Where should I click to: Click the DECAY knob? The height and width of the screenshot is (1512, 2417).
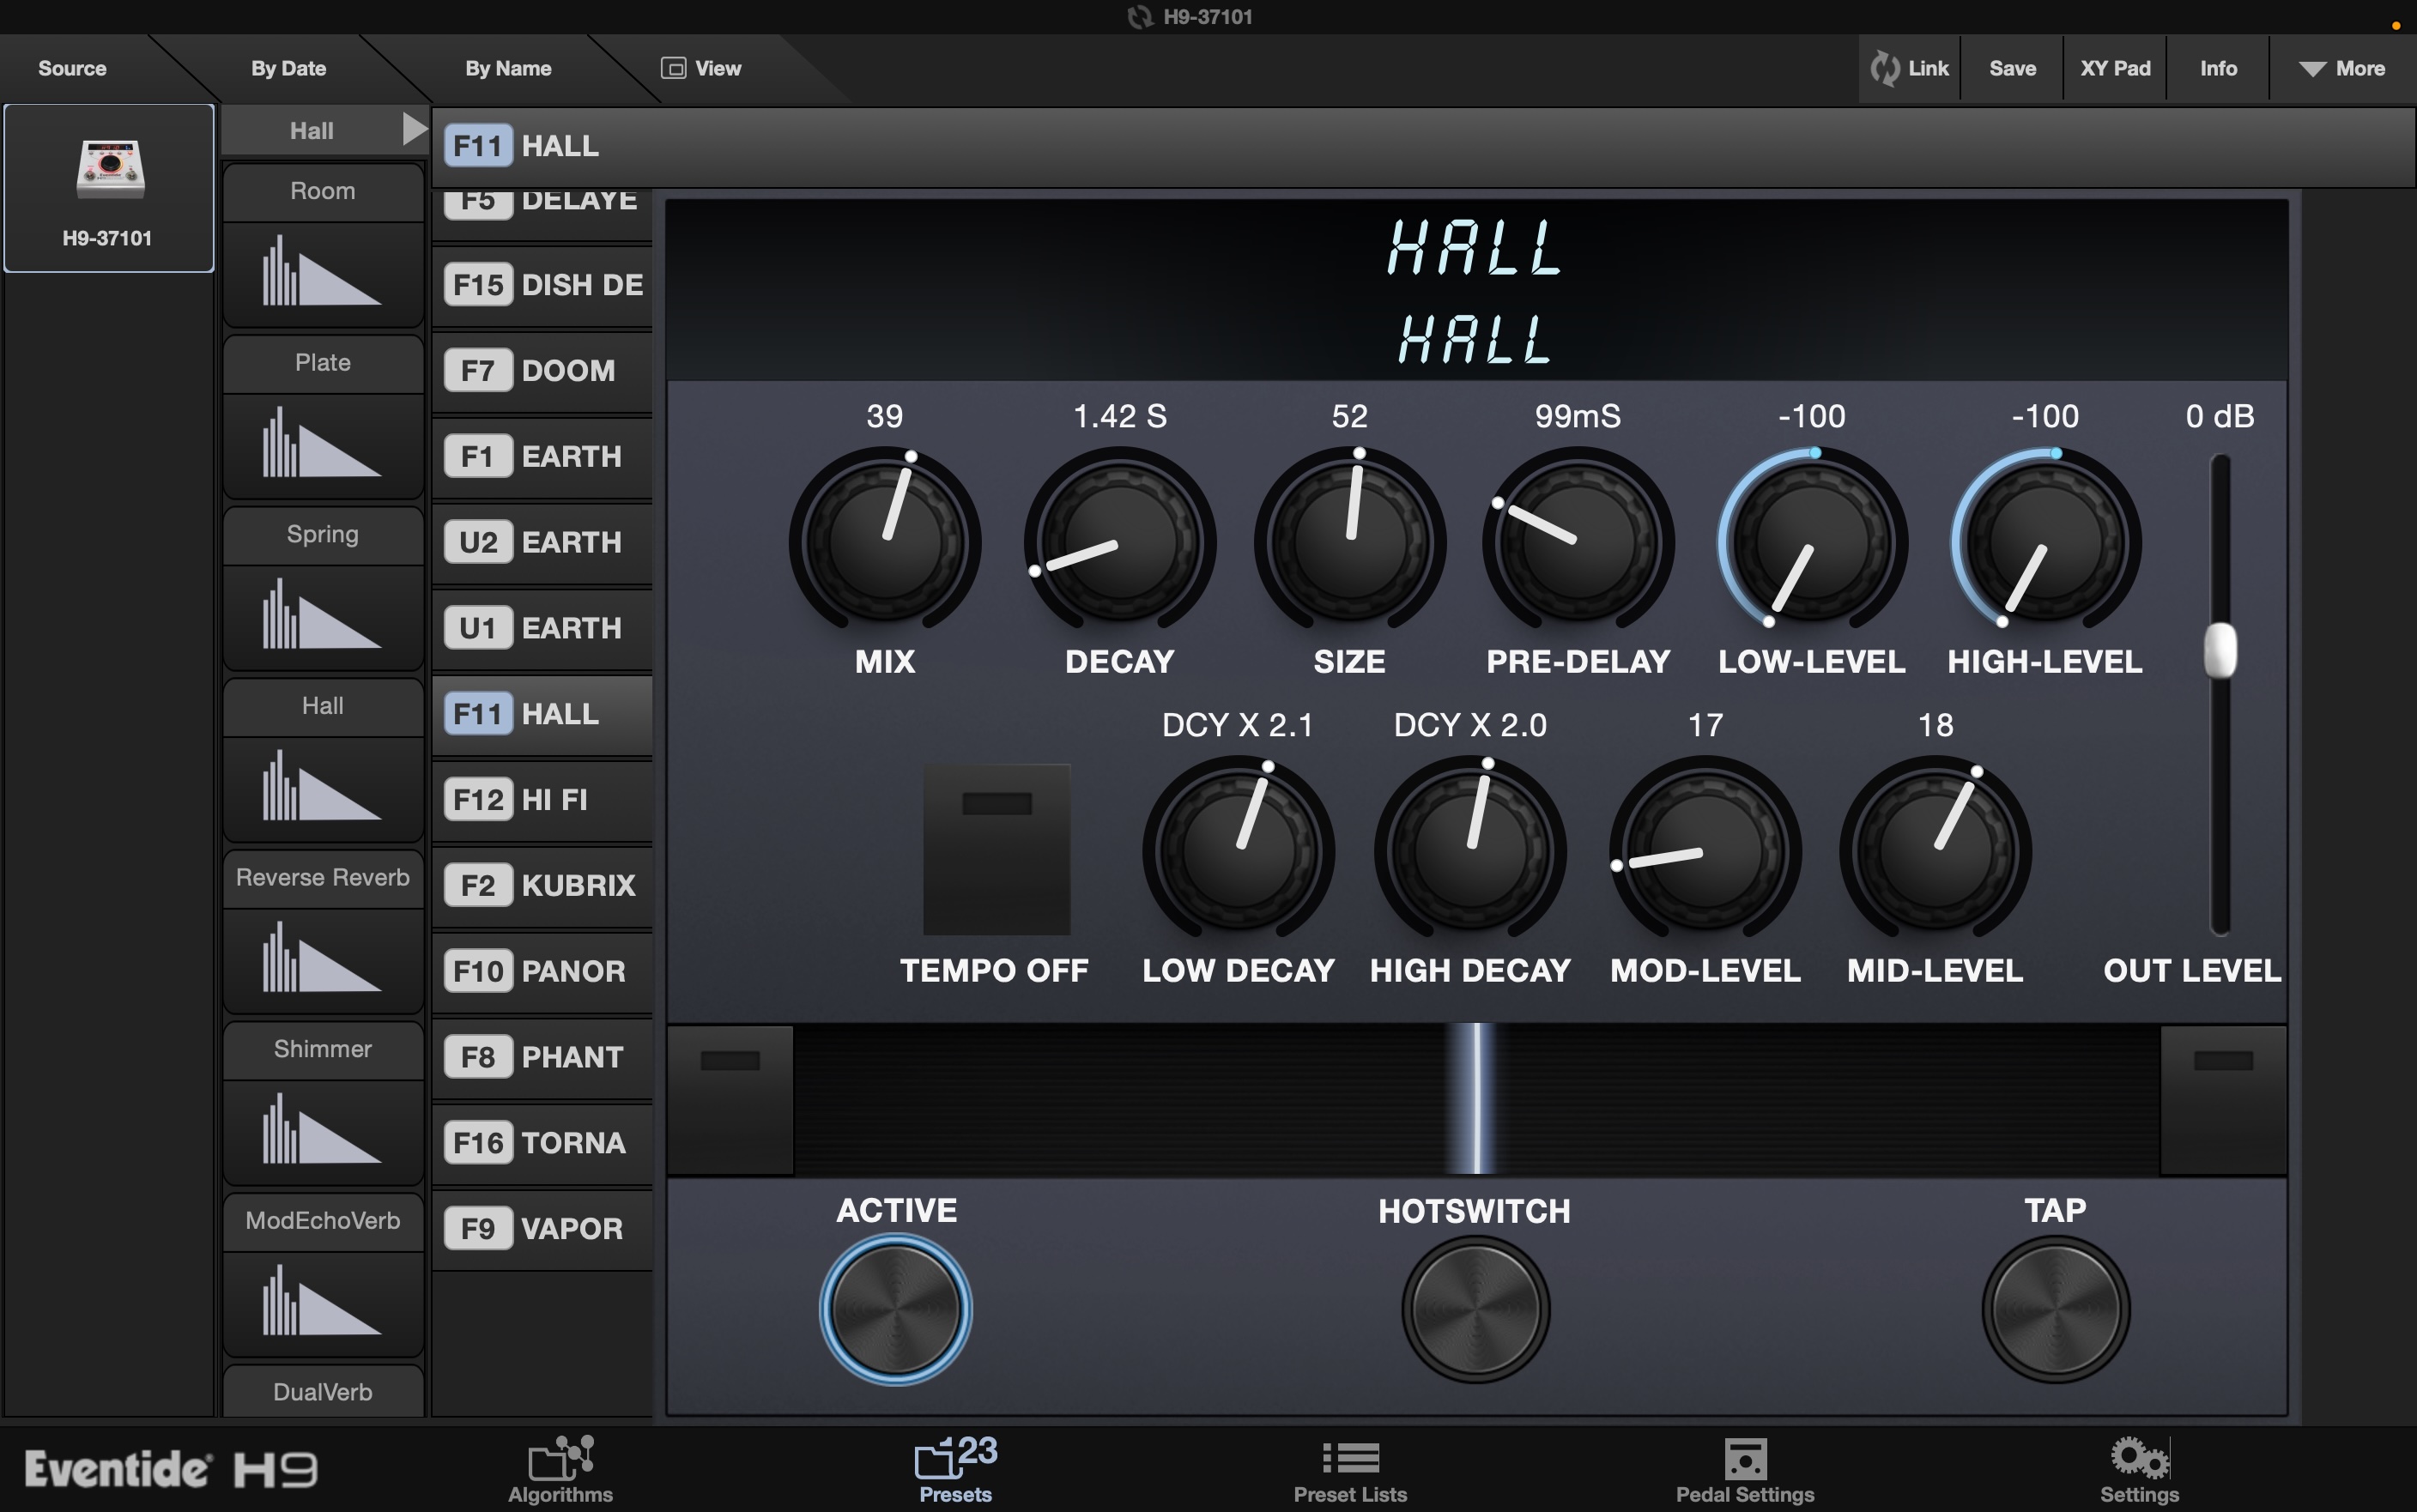(x=1120, y=543)
